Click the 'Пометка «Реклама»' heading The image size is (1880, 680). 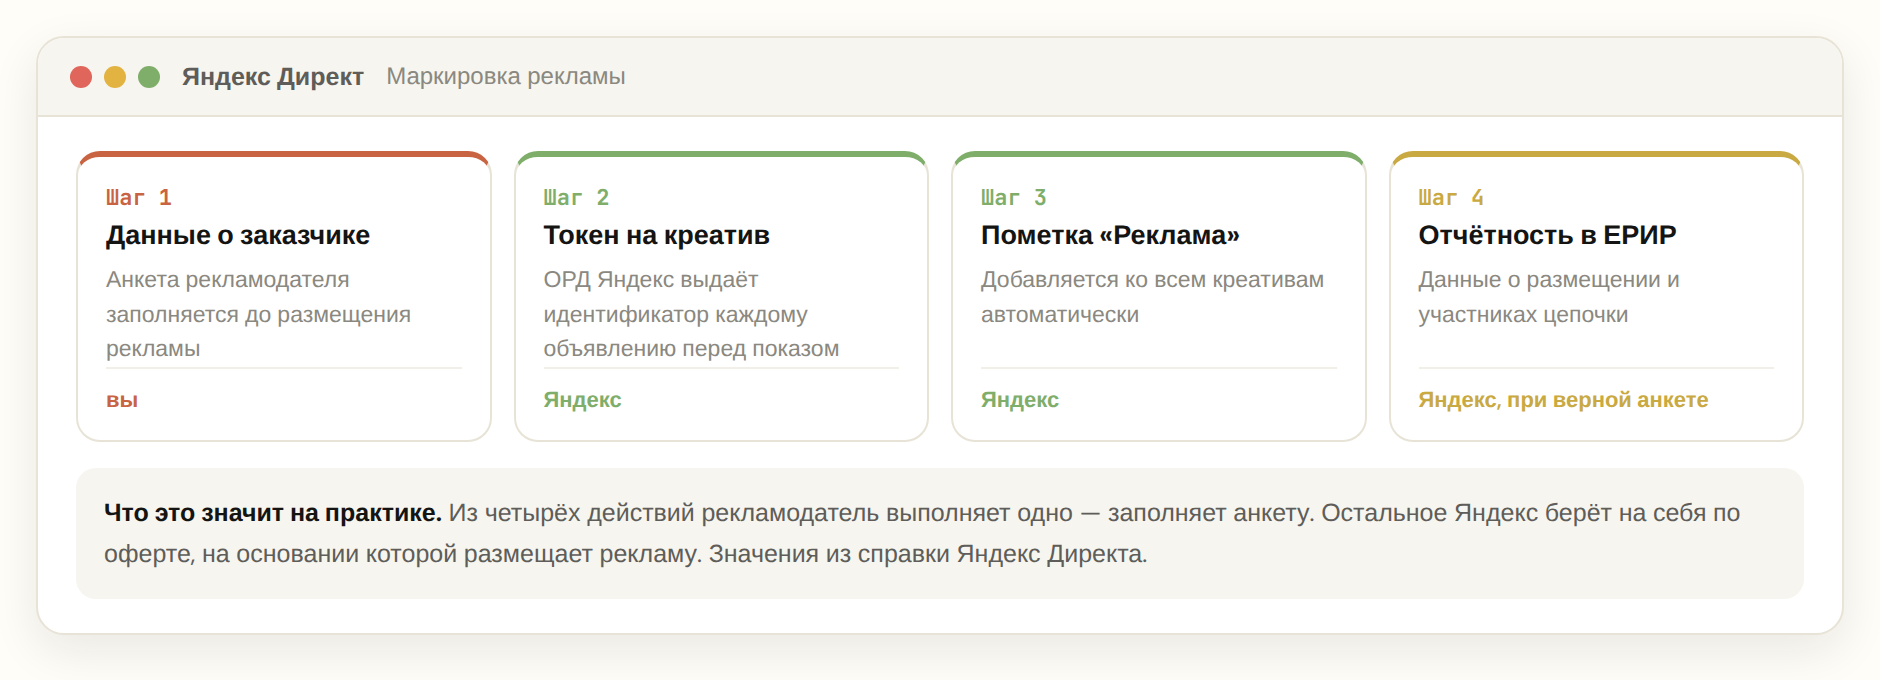1110,235
